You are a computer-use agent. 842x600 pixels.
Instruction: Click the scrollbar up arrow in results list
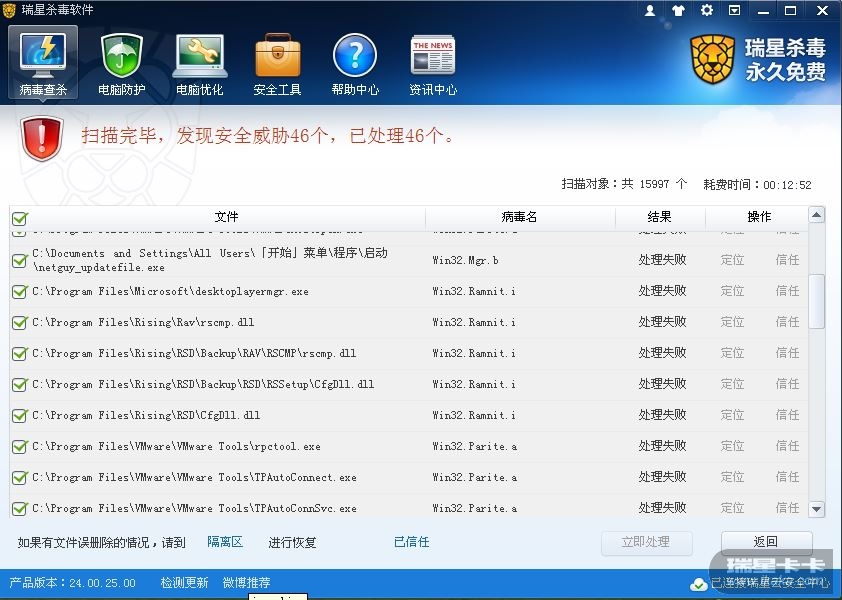[816, 216]
